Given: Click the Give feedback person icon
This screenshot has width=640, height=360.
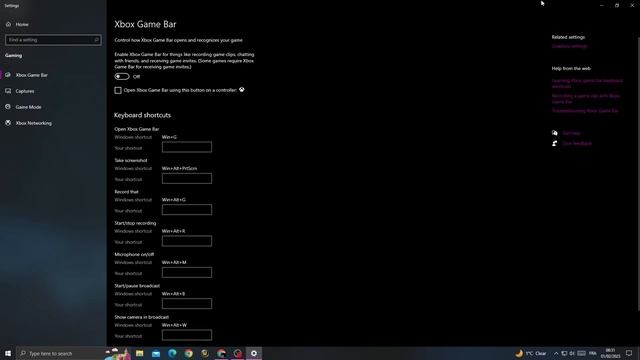Looking at the screenshot, I should coord(555,144).
